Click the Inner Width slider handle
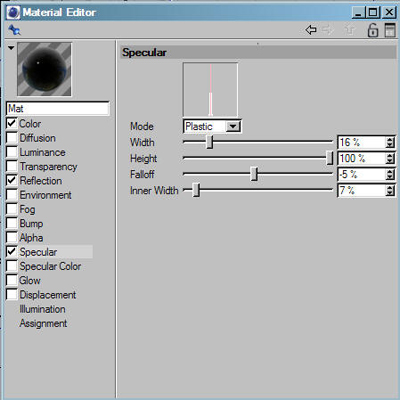Viewport: 400px width, 400px height. [x=196, y=190]
